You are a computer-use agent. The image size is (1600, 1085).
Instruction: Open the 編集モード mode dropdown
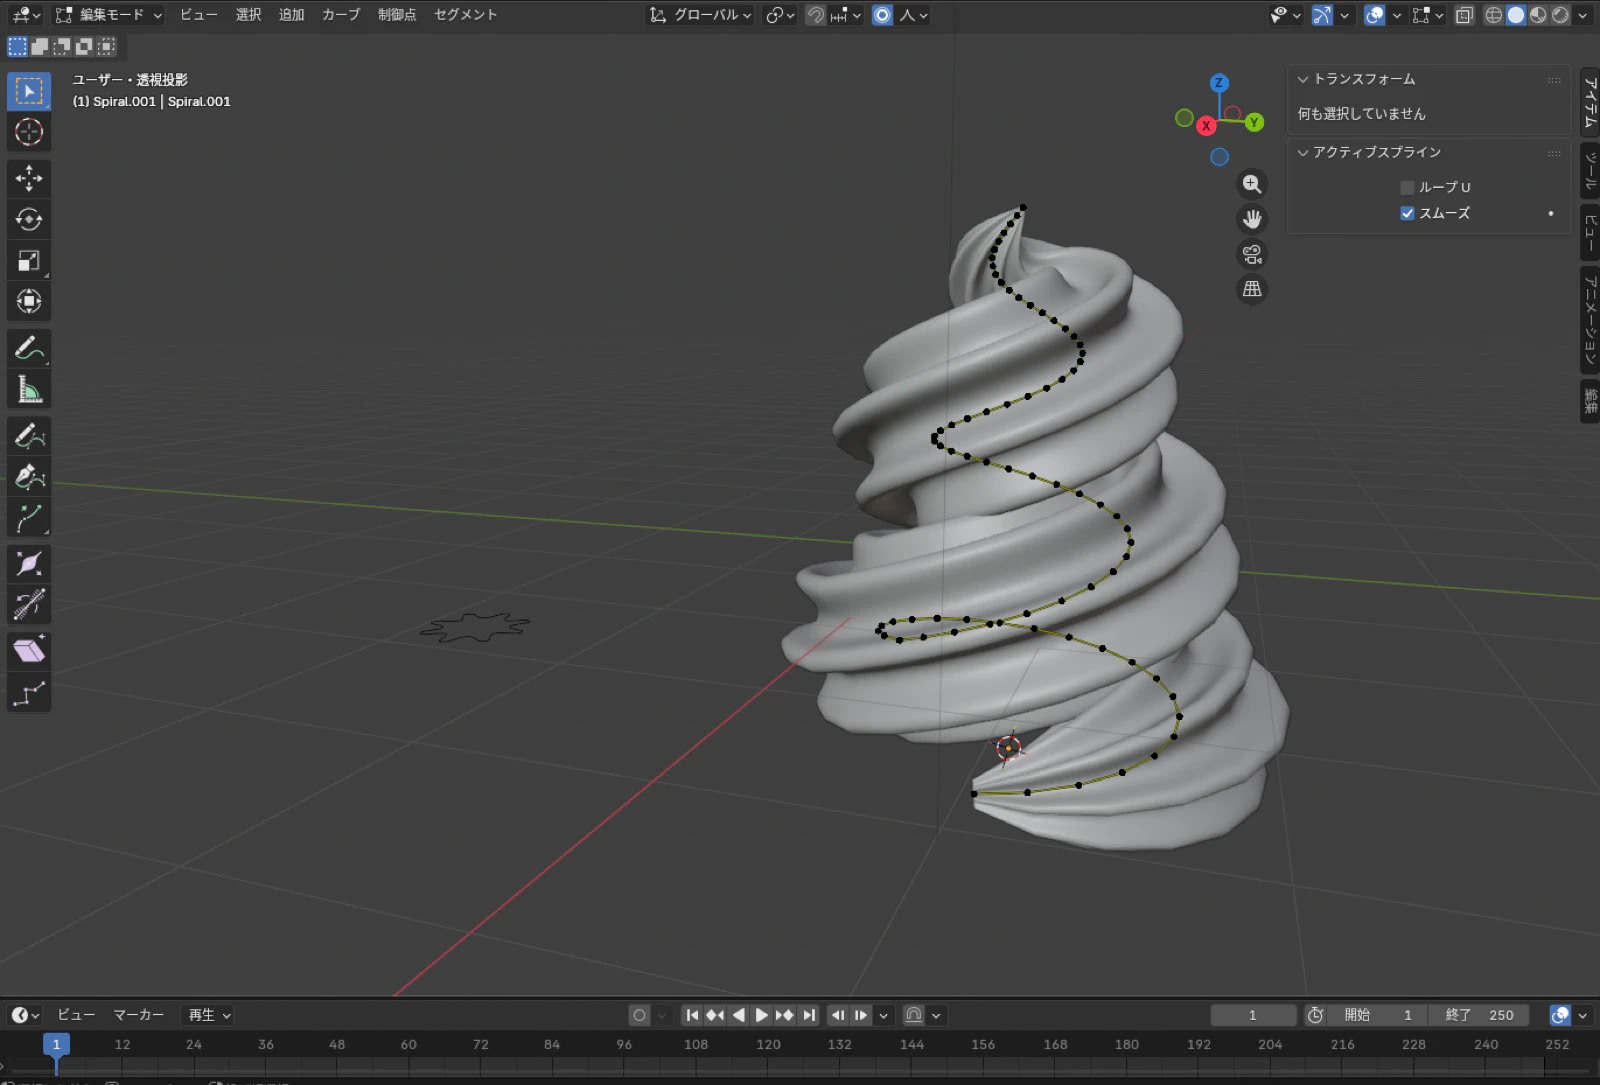click(x=109, y=15)
